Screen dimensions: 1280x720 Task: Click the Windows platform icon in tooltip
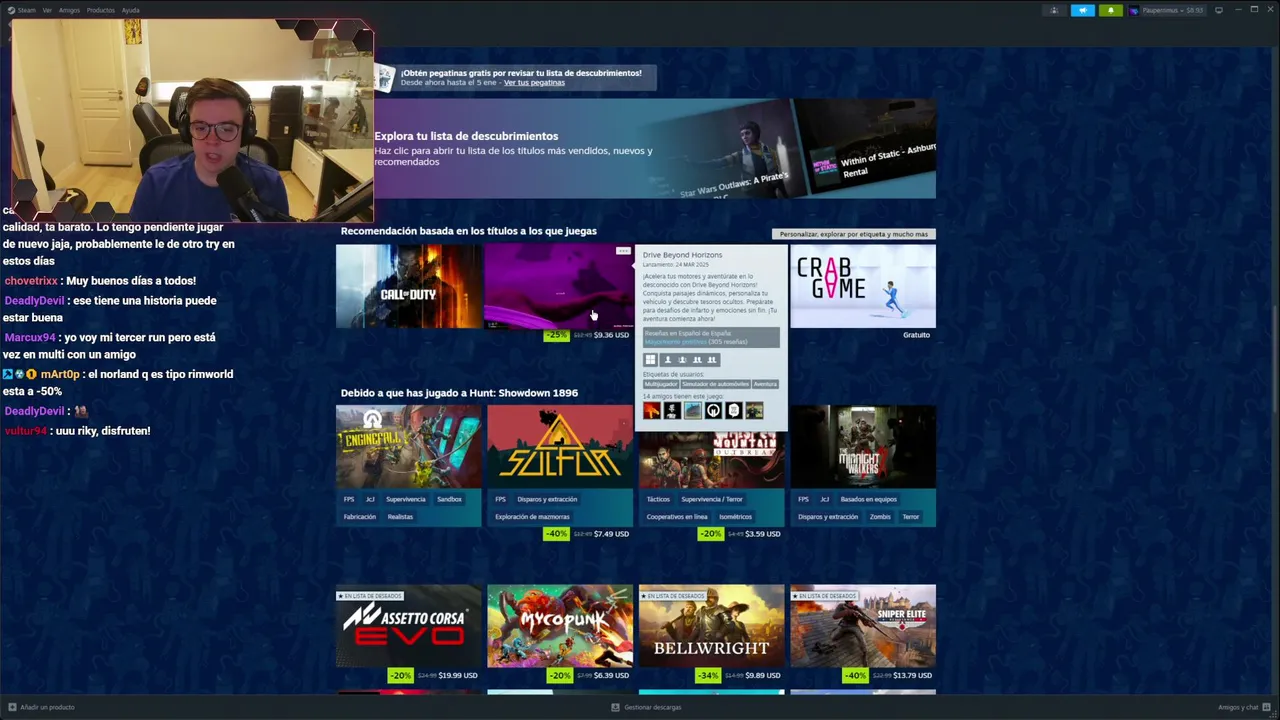[x=650, y=360]
